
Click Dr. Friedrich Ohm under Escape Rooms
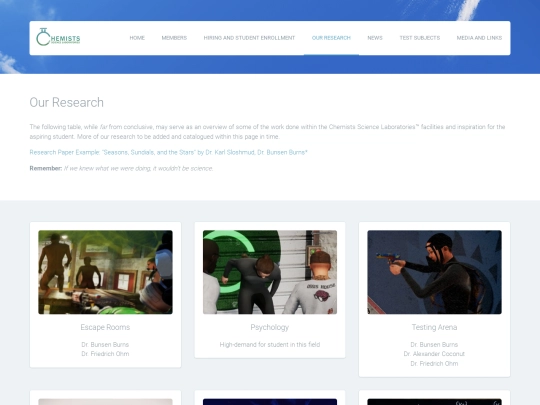pos(105,354)
